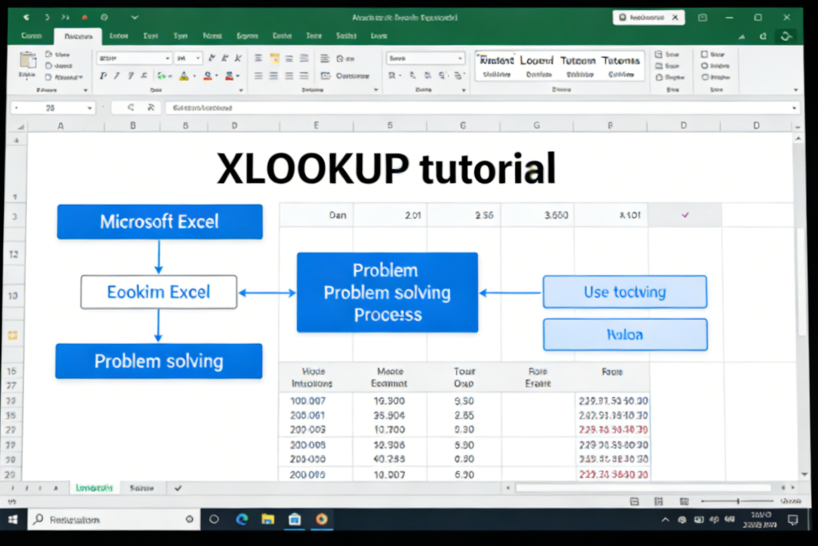Click the highlighted yellow alignment icon

pyautogui.click(x=274, y=58)
